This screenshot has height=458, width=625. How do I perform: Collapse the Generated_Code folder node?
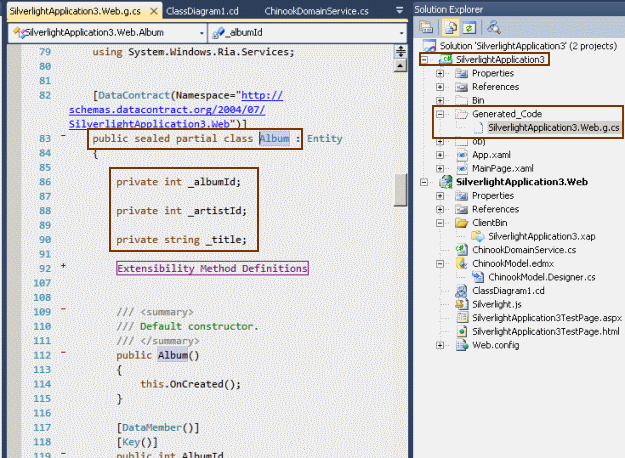coord(440,115)
